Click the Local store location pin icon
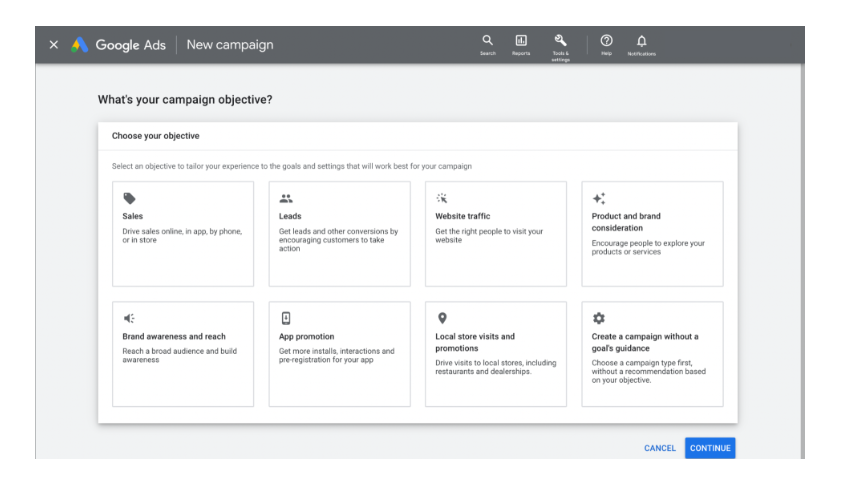This screenshot has height=501, width=850. point(442,318)
